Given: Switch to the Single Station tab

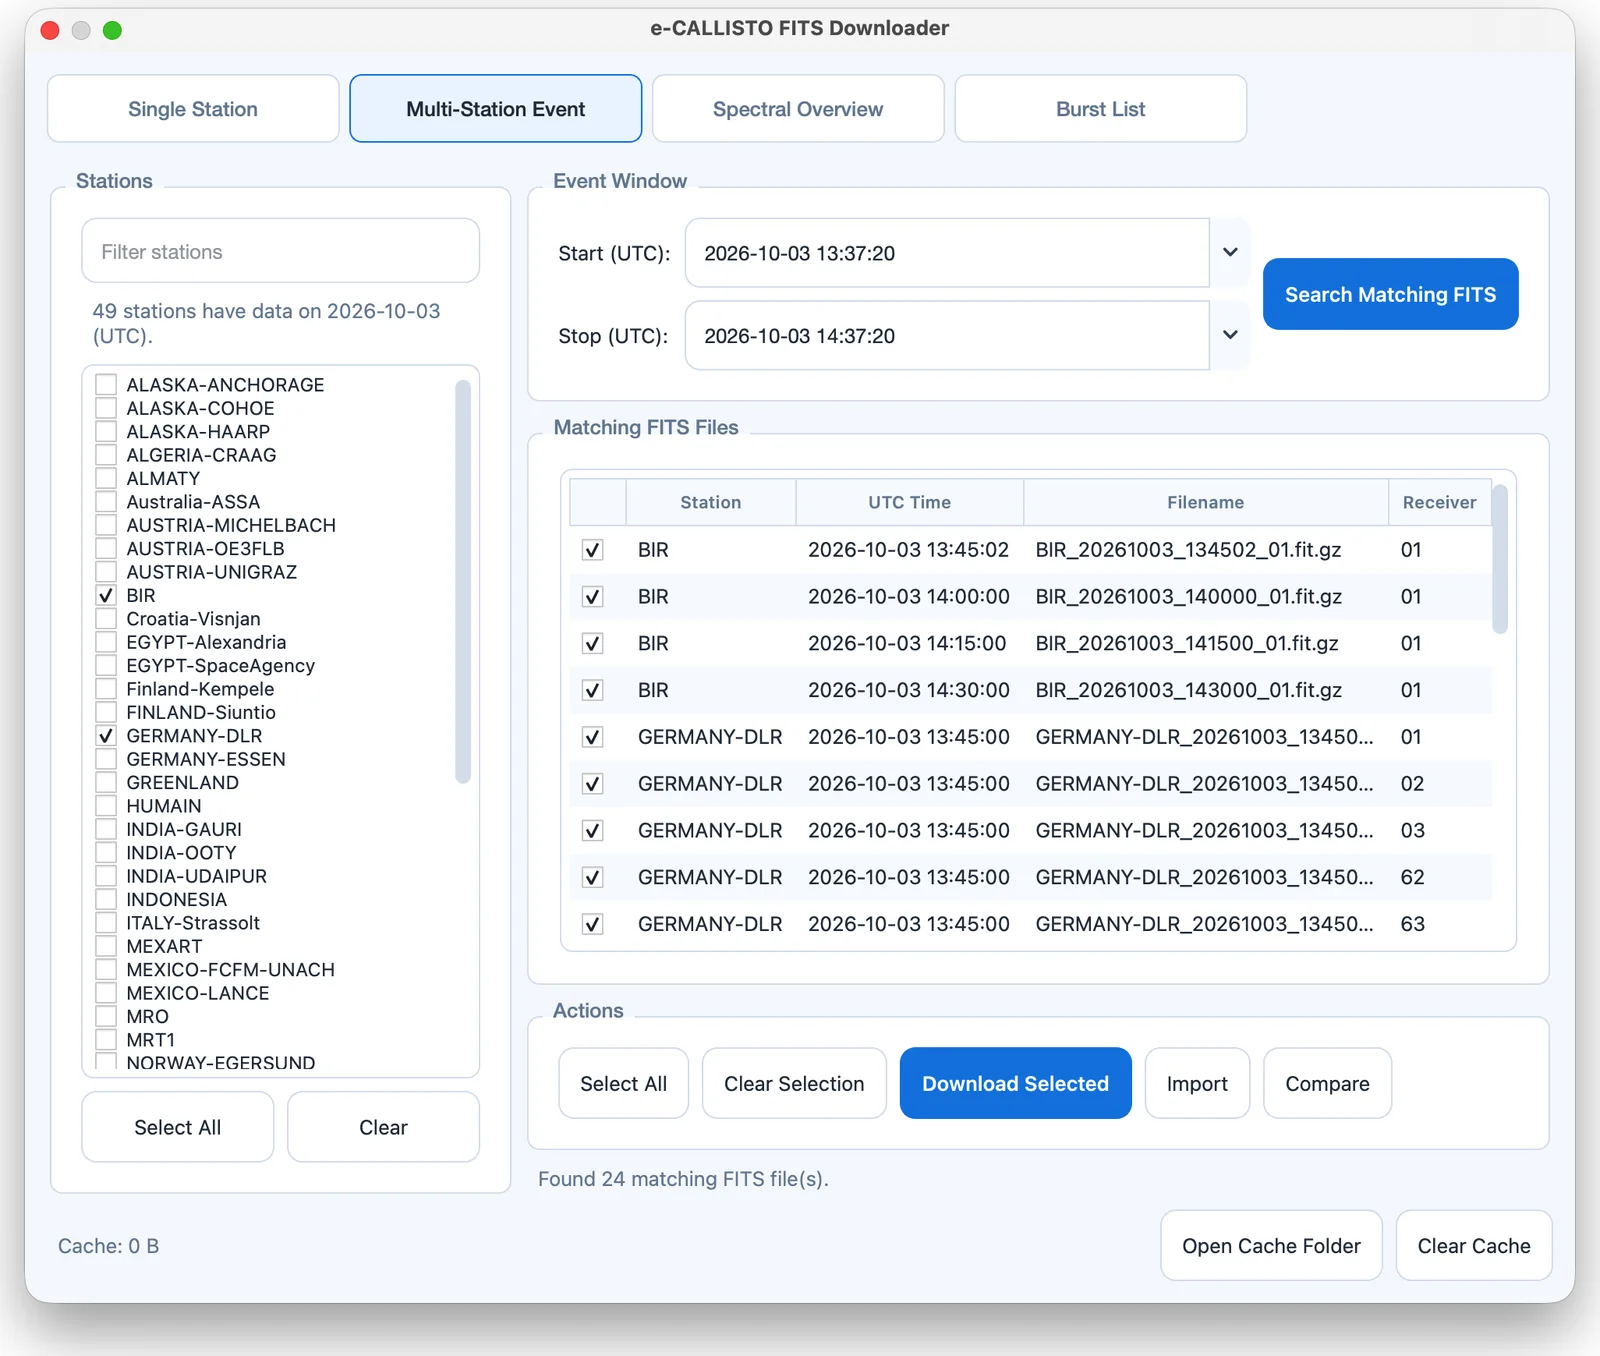Looking at the screenshot, I should click(x=193, y=109).
